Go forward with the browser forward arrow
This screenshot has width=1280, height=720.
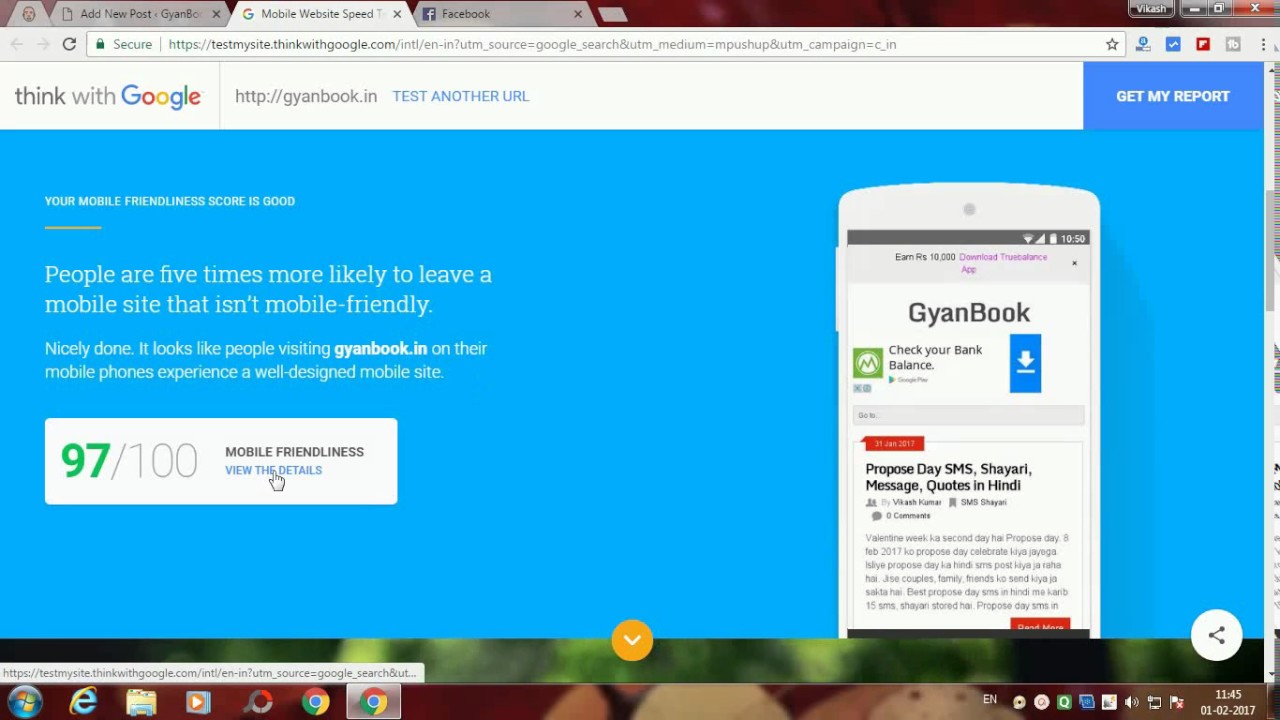(43, 44)
